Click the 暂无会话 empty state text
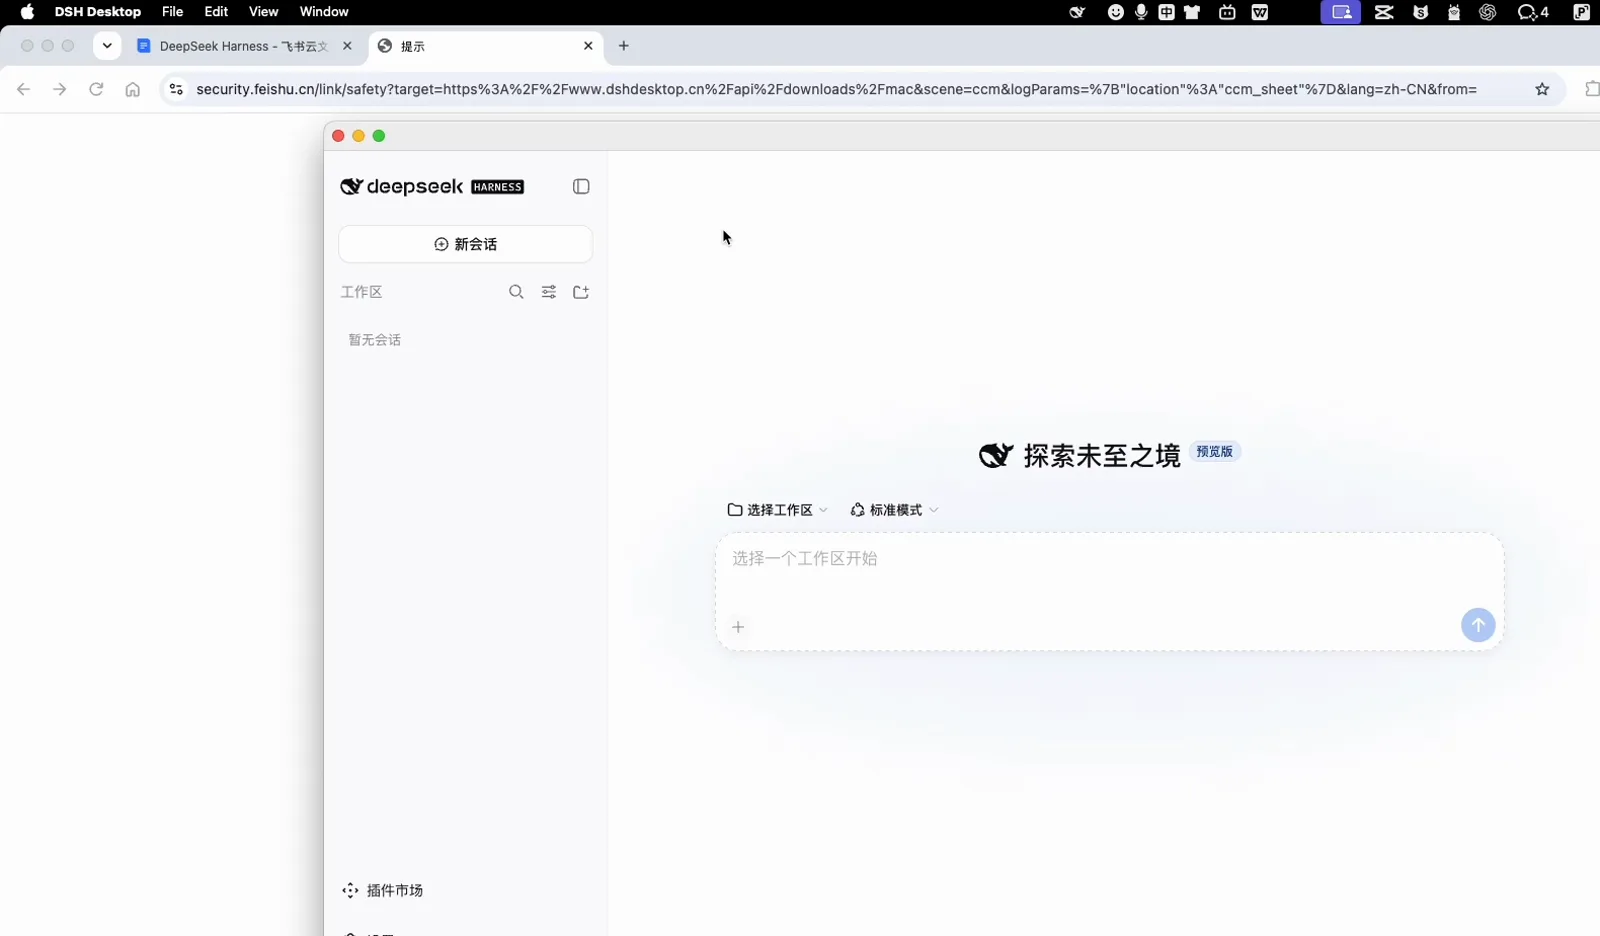Screen dimensions: 1600x936 point(375,340)
